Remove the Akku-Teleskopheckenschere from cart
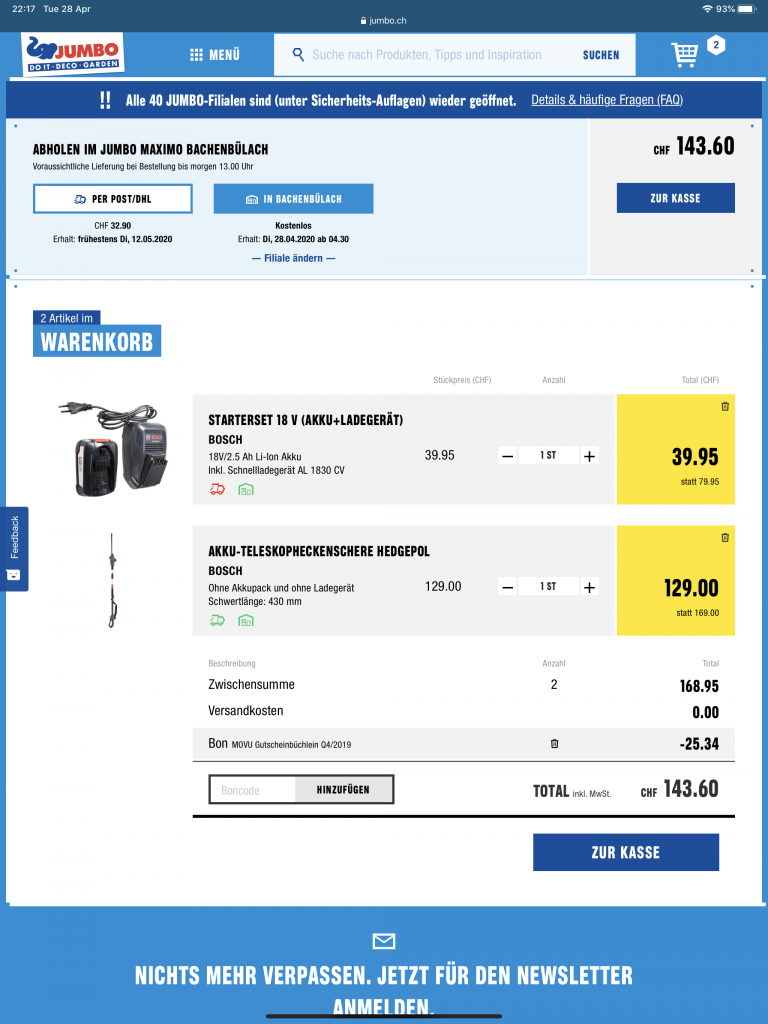This screenshot has height=1024, width=768. 725,537
